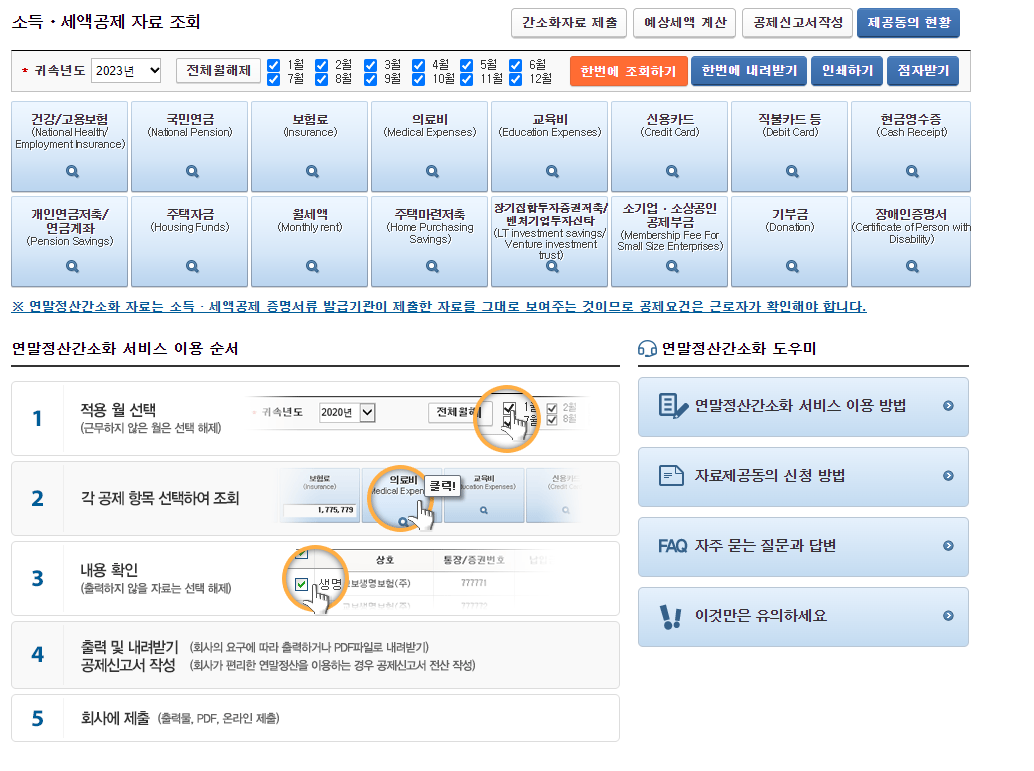
Task: Click the 국민연금 magnifier icon
Action: pos(193,171)
